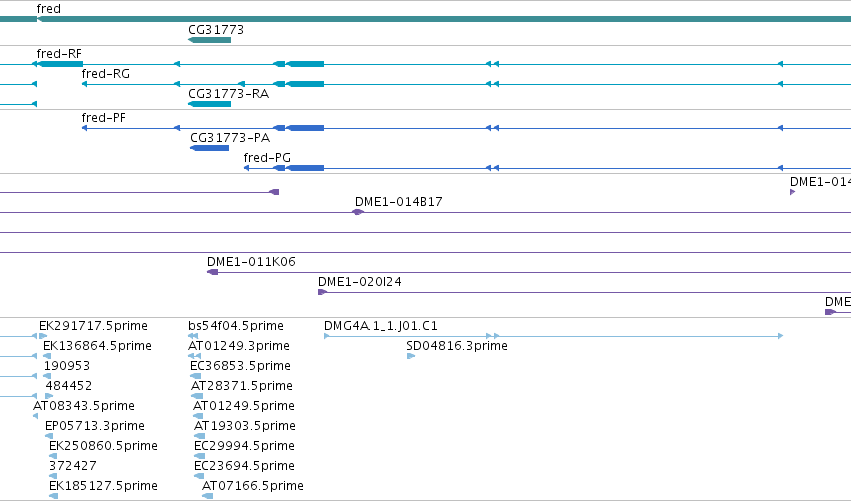Click the fred-PF protein label

104,118
